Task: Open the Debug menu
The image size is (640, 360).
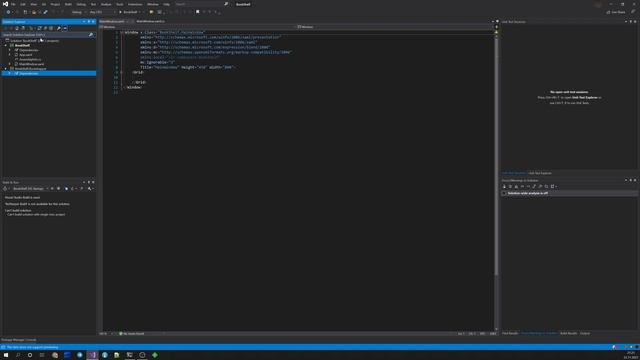Action: tap(81, 4)
